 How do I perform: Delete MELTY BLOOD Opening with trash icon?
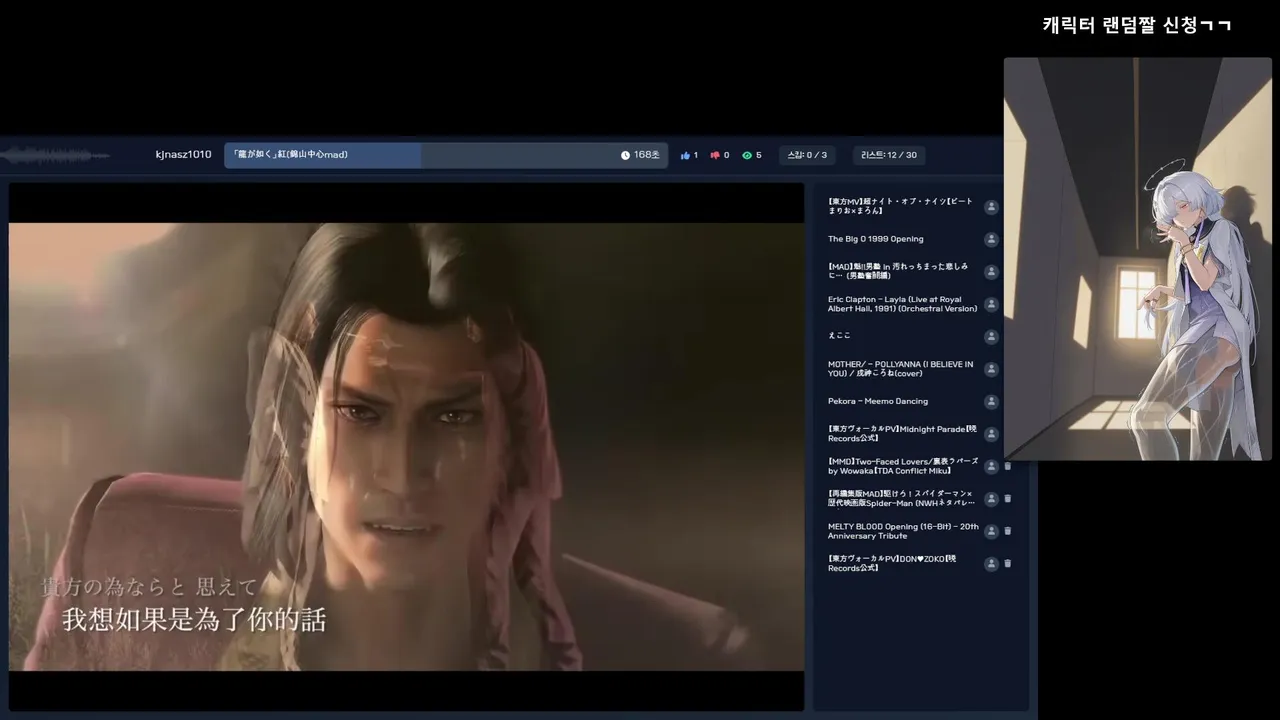tap(1008, 531)
